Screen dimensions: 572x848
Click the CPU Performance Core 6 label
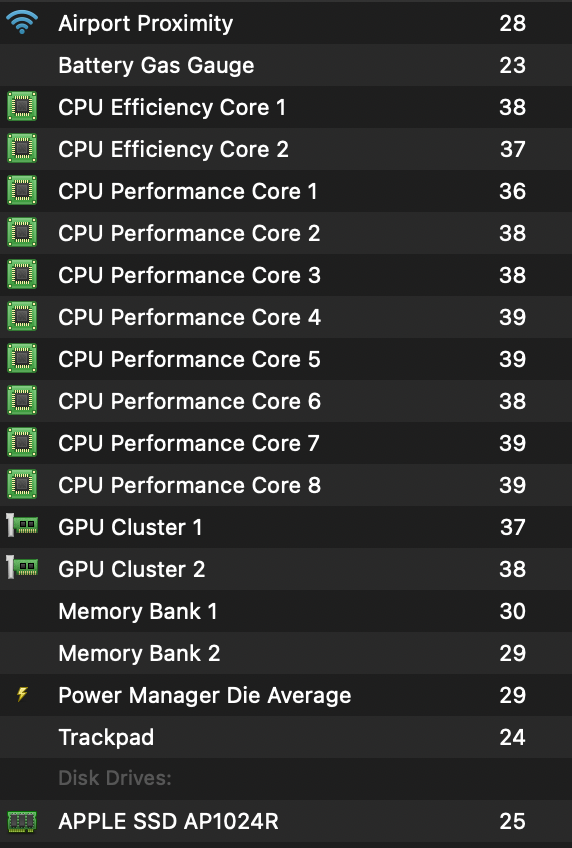[x=189, y=401]
